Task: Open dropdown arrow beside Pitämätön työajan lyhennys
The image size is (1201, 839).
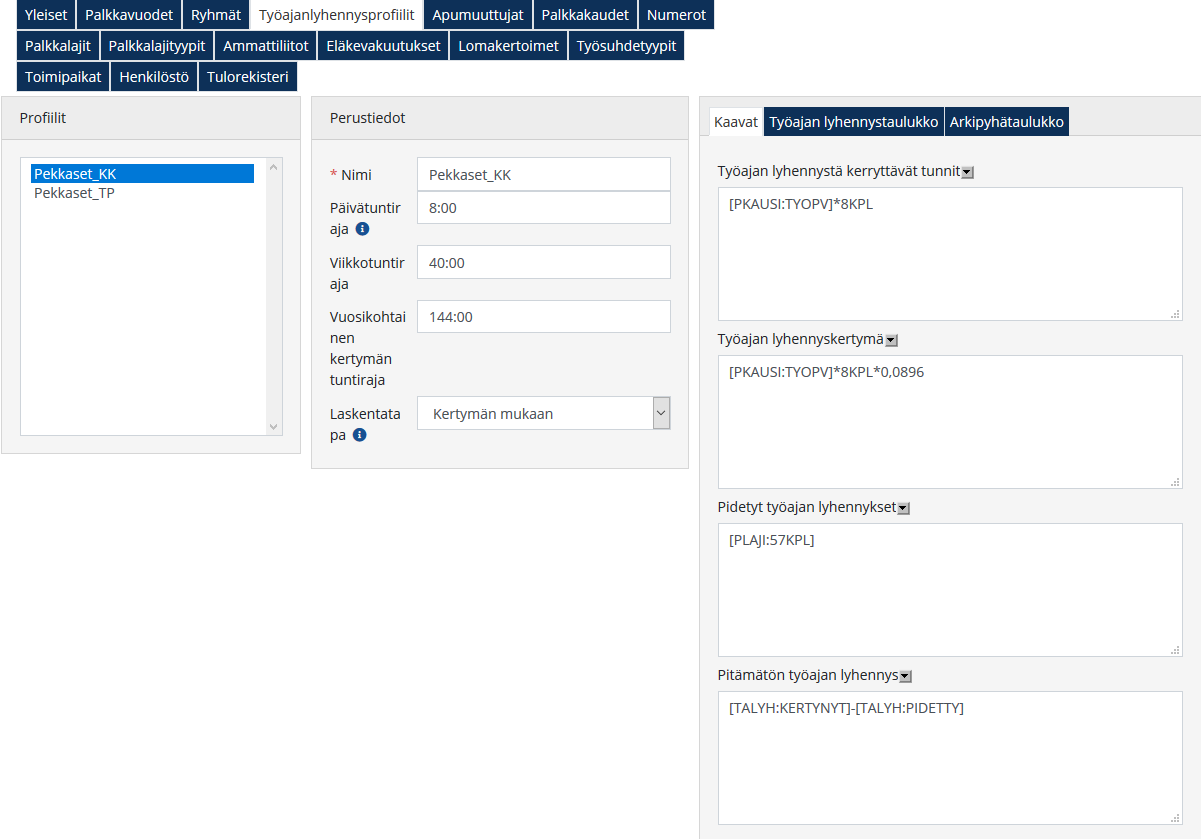Action: tap(905, 676)
